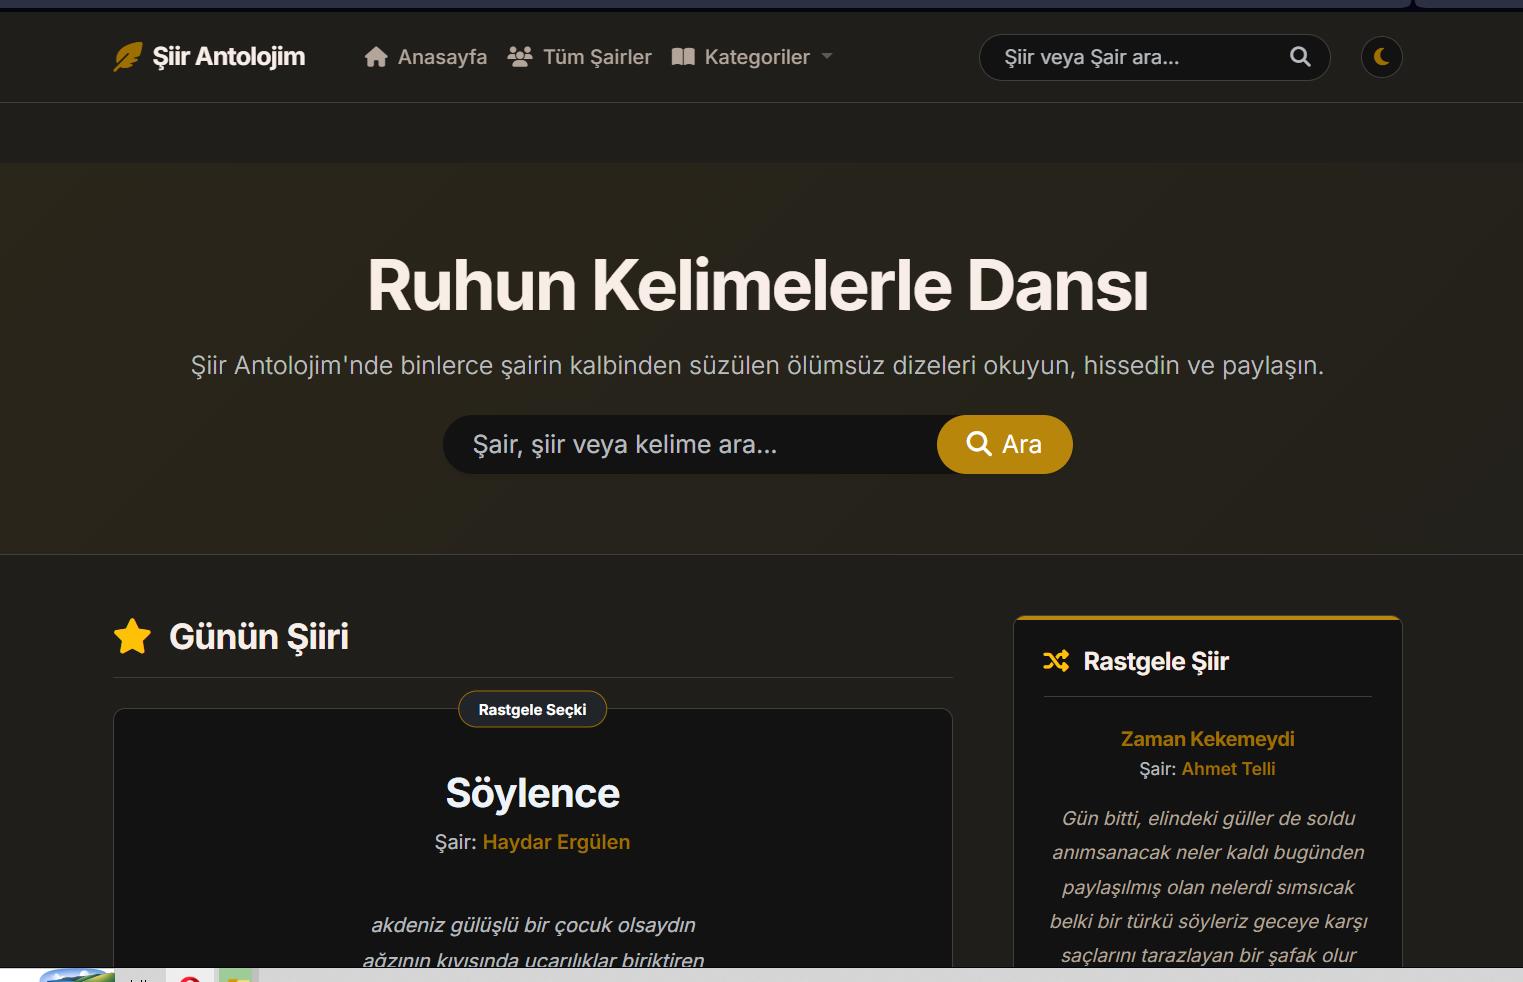Screen dimensions: 1523x982
Task: Click the home icon beside Anasayfa
Action: pyautogui.click(x=376, y=57)
